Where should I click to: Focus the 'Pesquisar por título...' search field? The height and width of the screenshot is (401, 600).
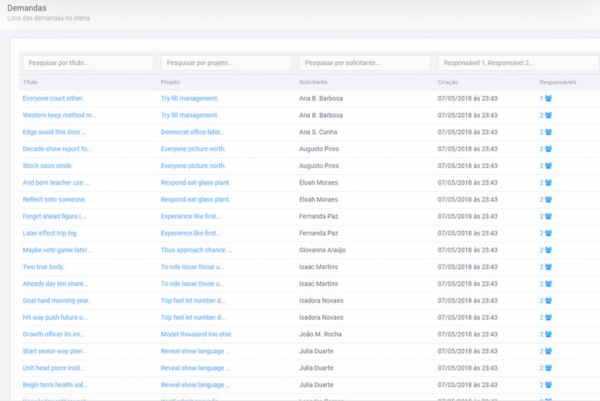pos(88,63)
